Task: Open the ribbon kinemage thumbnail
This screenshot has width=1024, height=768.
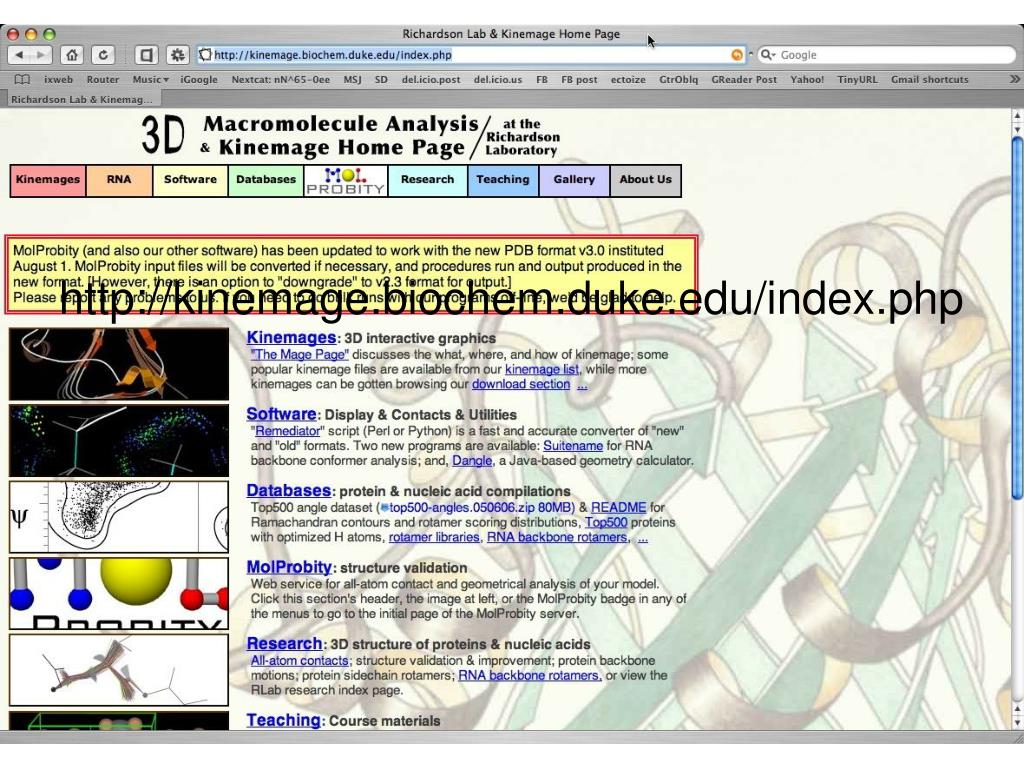Action: pos(119,364)
